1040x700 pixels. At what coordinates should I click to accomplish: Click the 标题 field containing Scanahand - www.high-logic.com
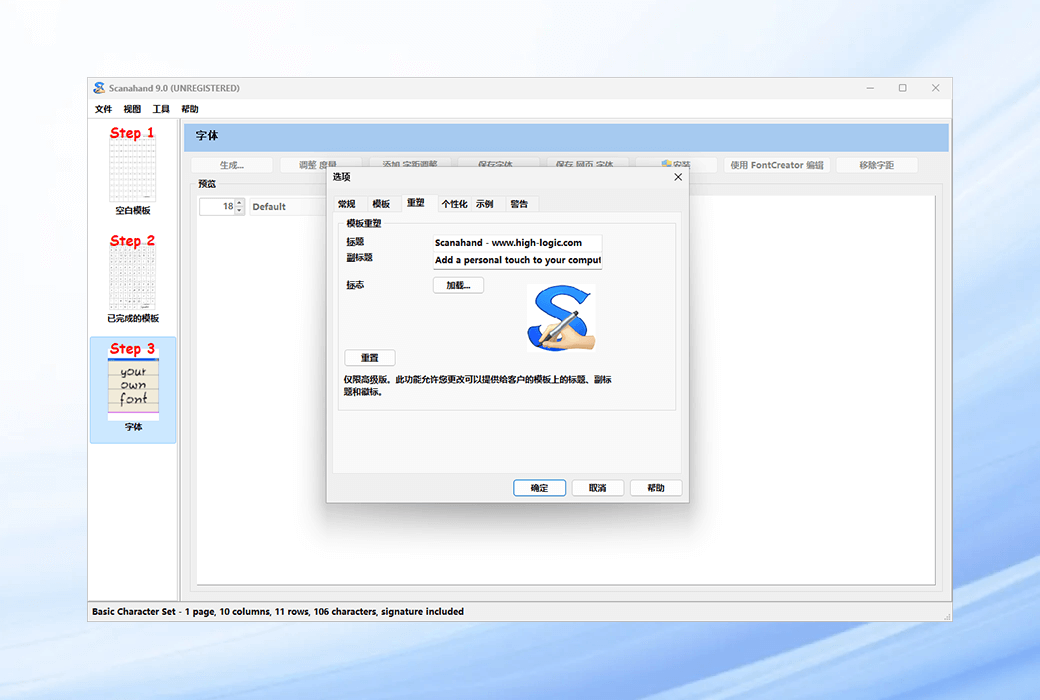pyautogui.click(x=517, y=243)
